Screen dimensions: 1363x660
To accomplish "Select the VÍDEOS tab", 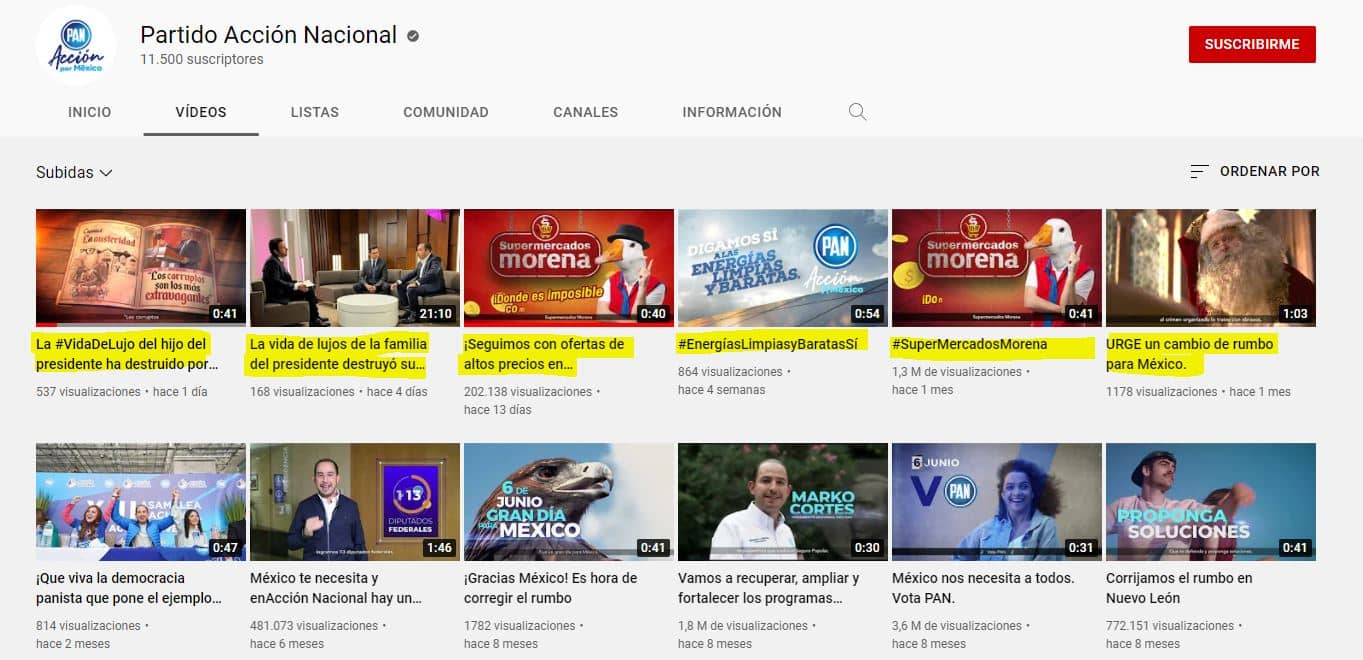I will [x=201, y=112].
